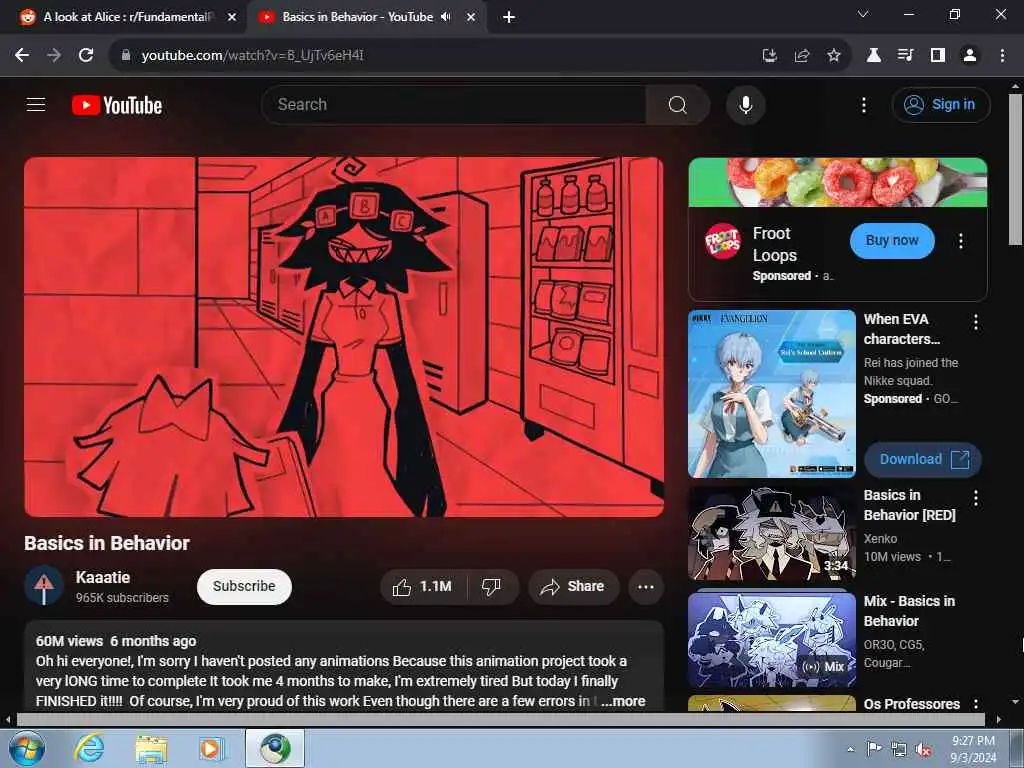1024x768 pixels.
Task: Click Froot Loops 'Buy now' button
Action: tap(892, 240)
